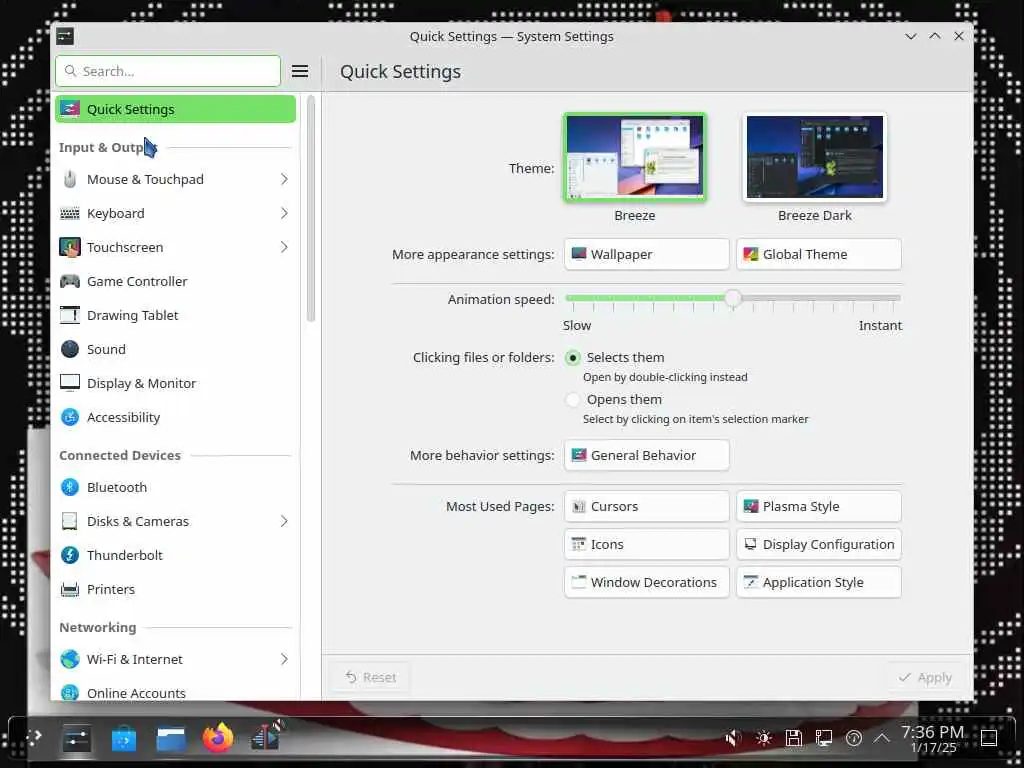The height and width of the screenshot is (768, 1024).
Task: Open brightness tray icon
Action: [x=763, y=739]
